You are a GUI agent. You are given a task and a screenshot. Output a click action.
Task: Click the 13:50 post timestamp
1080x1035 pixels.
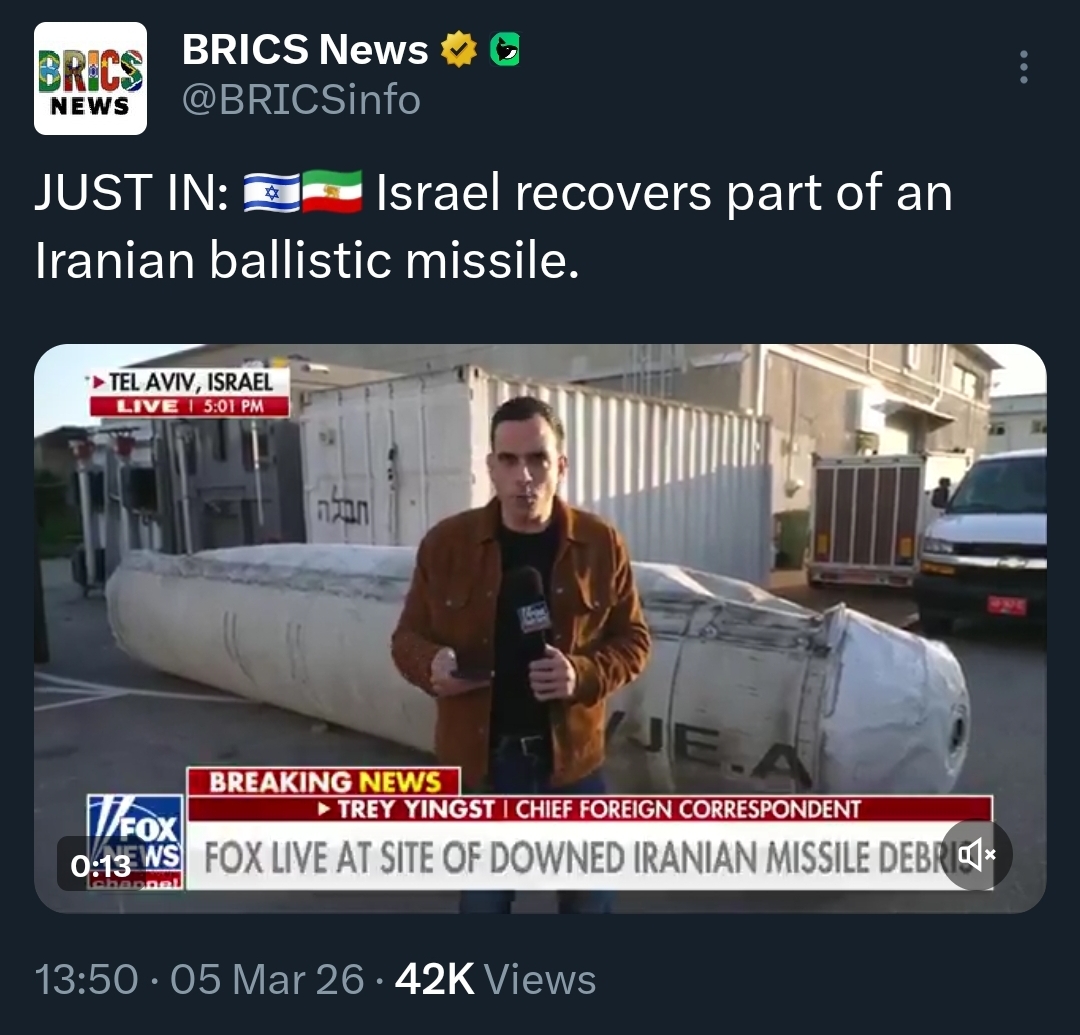[86, 979]
